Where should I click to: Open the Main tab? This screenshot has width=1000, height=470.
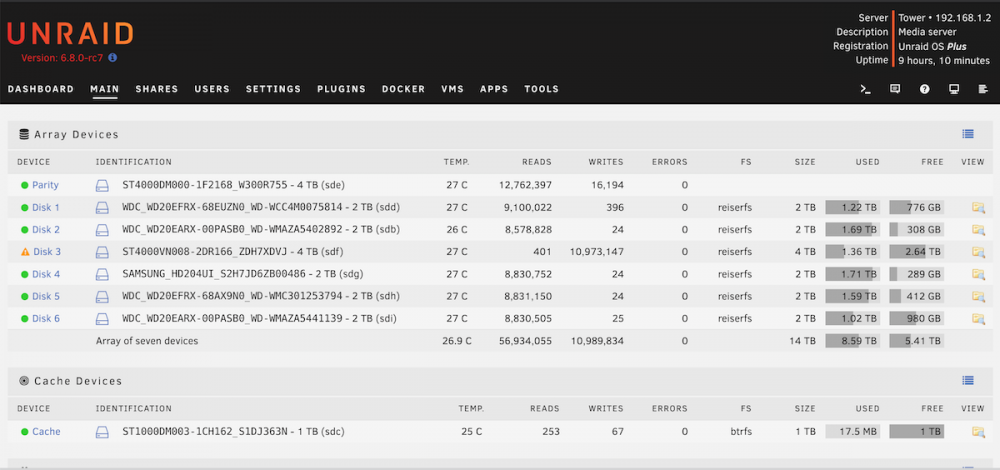(105, 89)
